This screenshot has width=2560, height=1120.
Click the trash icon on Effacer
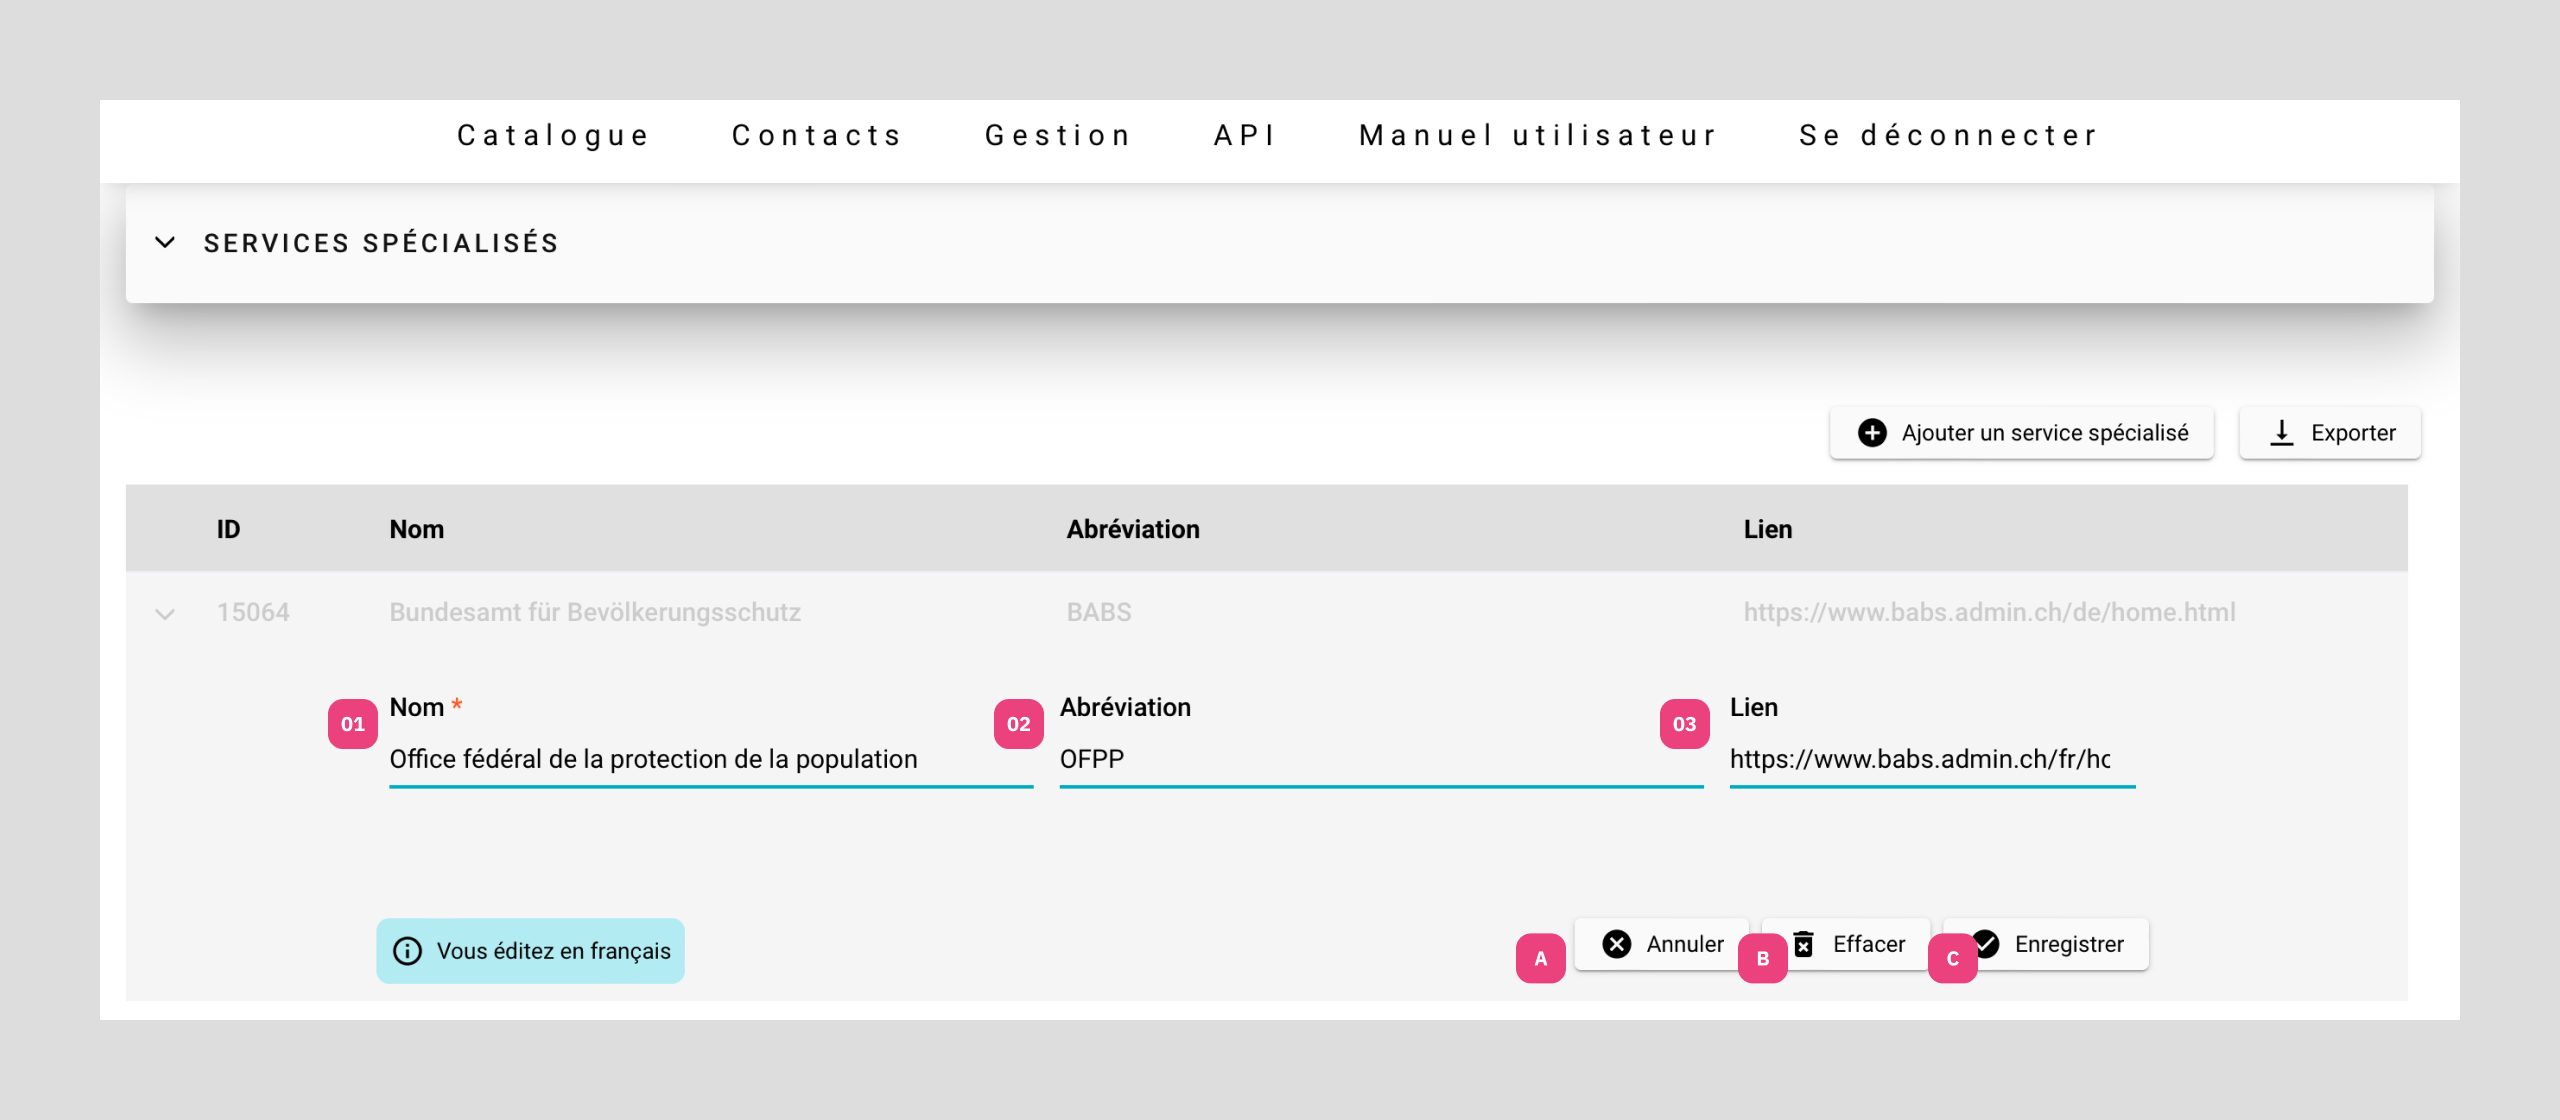pyautogui.click(x=1805, y=944)
